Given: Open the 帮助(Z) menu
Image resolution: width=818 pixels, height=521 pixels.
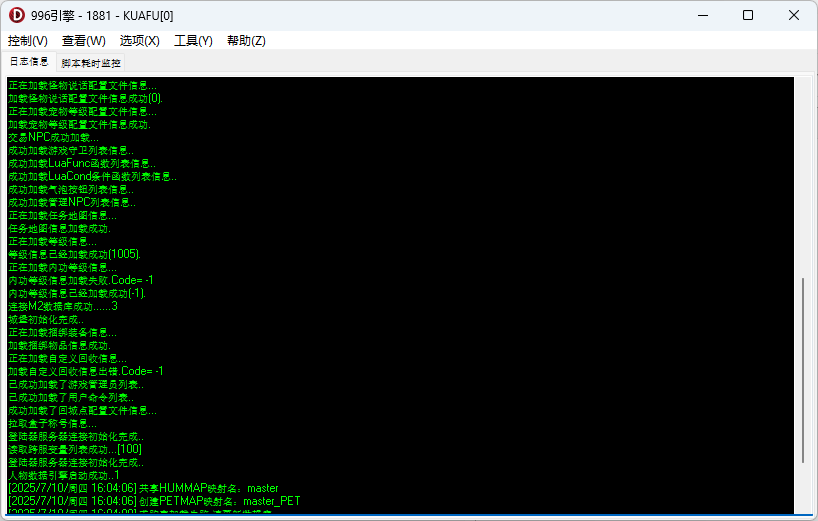Looking at the screenshot, I should [246, 41].
